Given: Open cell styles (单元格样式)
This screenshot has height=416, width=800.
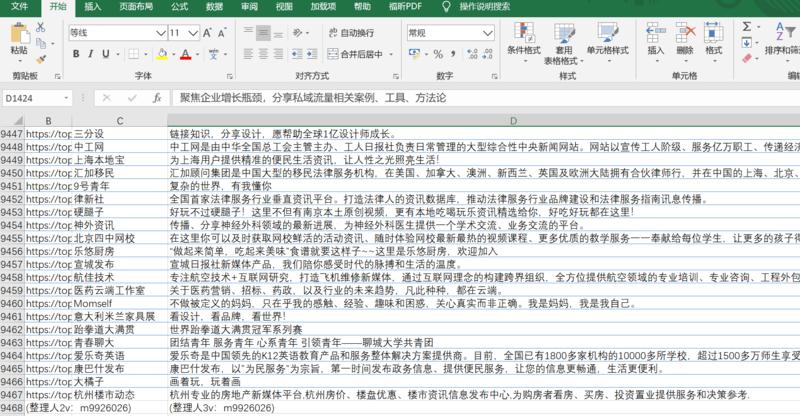Looking at the screenshot, I should 608,41.
